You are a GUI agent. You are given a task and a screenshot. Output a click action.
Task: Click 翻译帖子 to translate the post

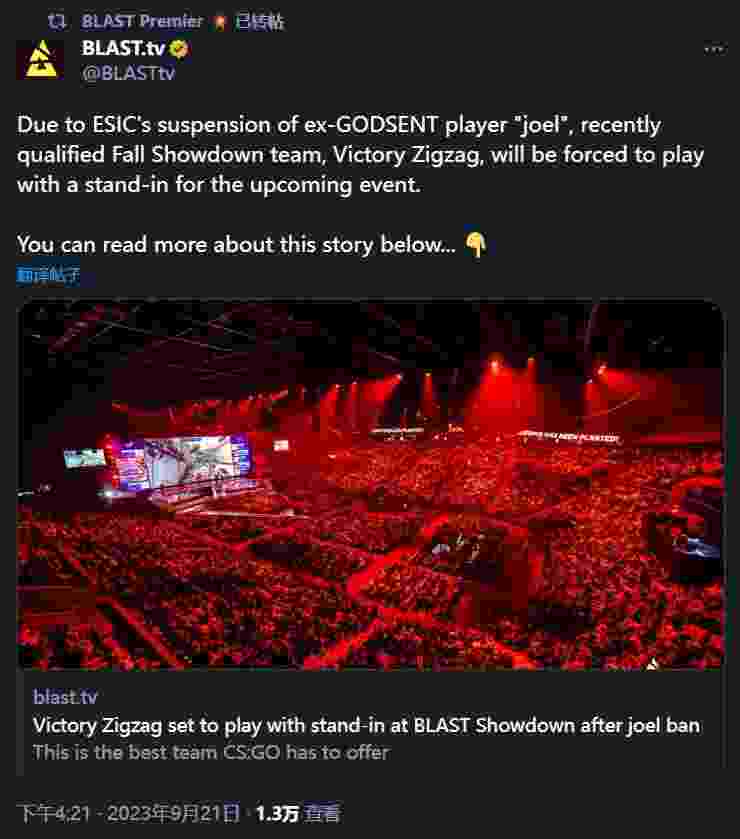49,275
